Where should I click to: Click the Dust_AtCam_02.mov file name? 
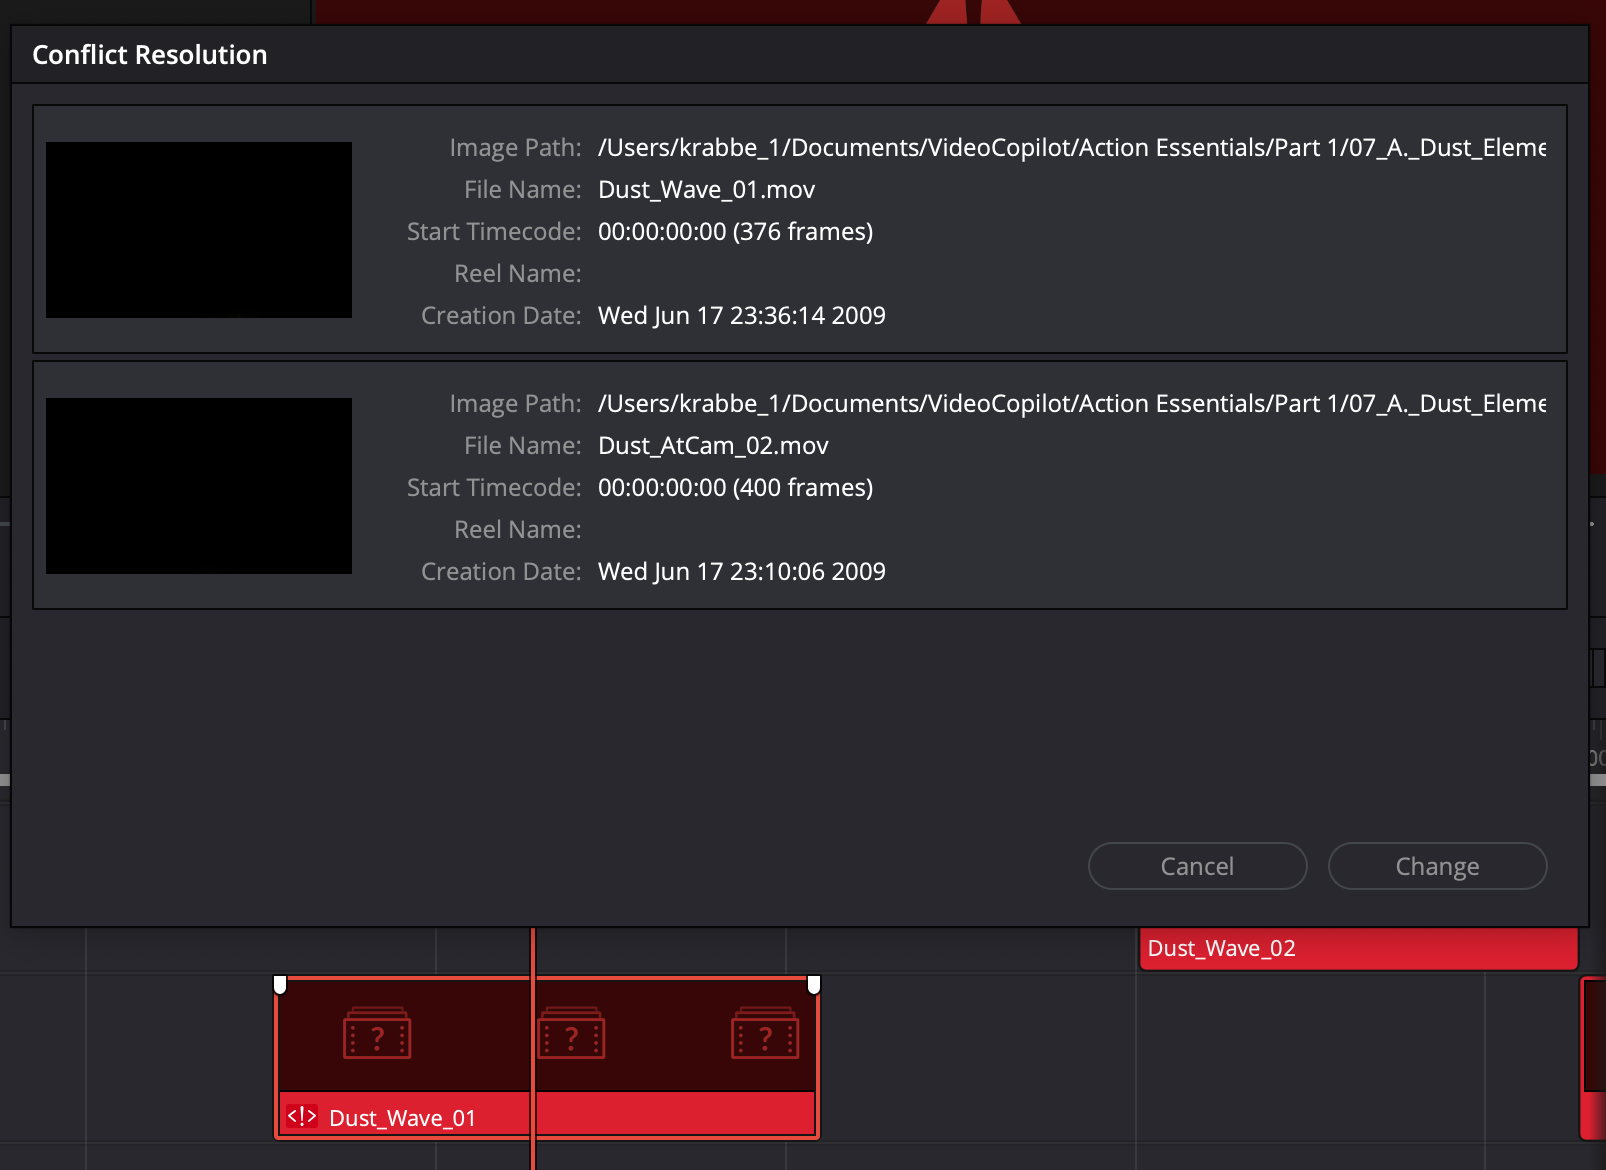(x=713, y=446)
